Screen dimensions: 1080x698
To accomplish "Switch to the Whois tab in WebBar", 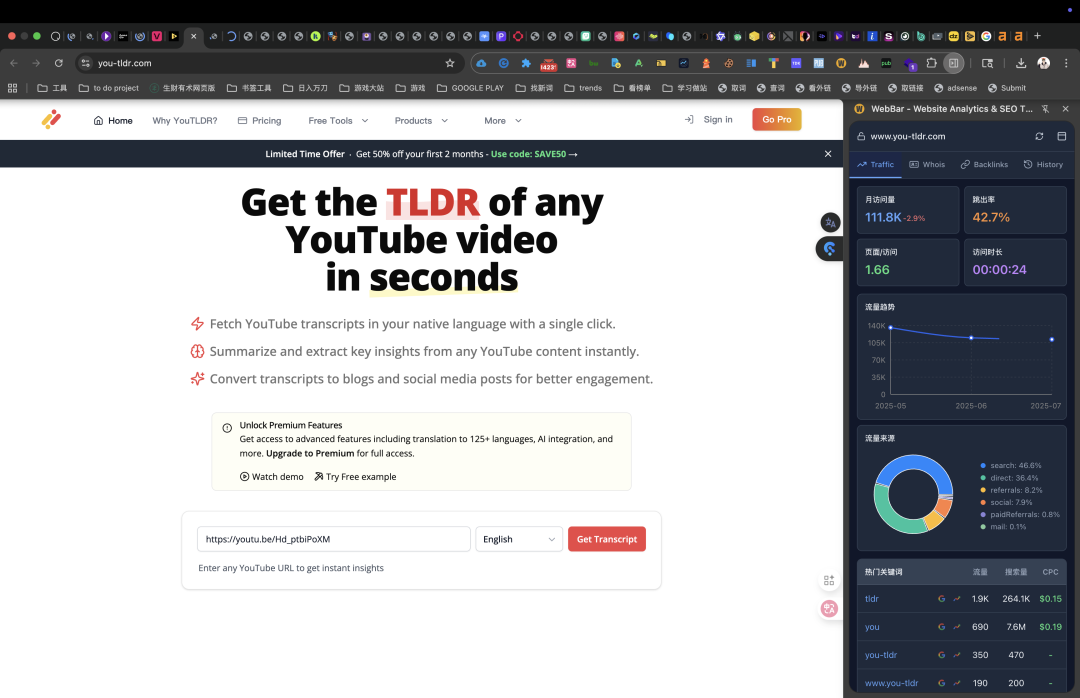I will coord(927,165).
